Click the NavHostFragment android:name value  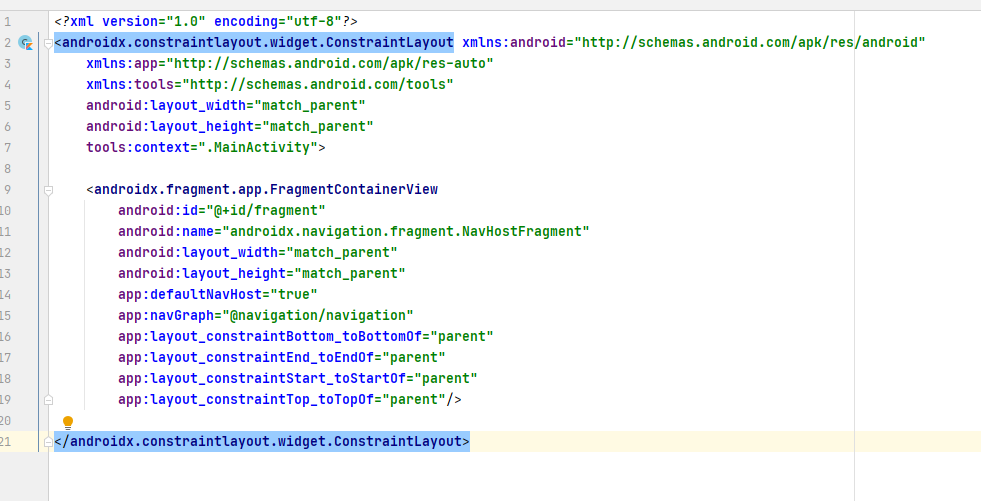[406, 231]
